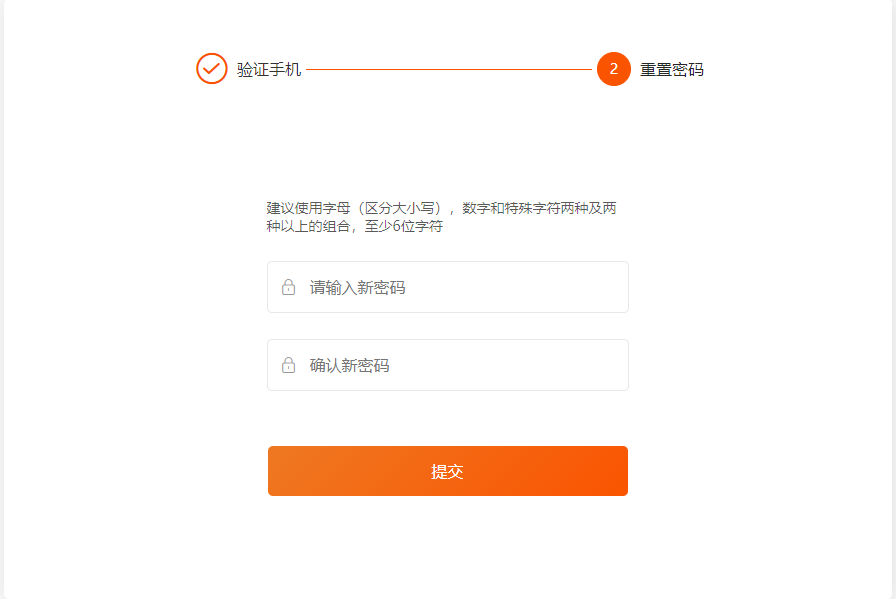Viewport: 896px width, 599px height.
Task: Select the 重置密码 step label
Action: click(671, 69)
